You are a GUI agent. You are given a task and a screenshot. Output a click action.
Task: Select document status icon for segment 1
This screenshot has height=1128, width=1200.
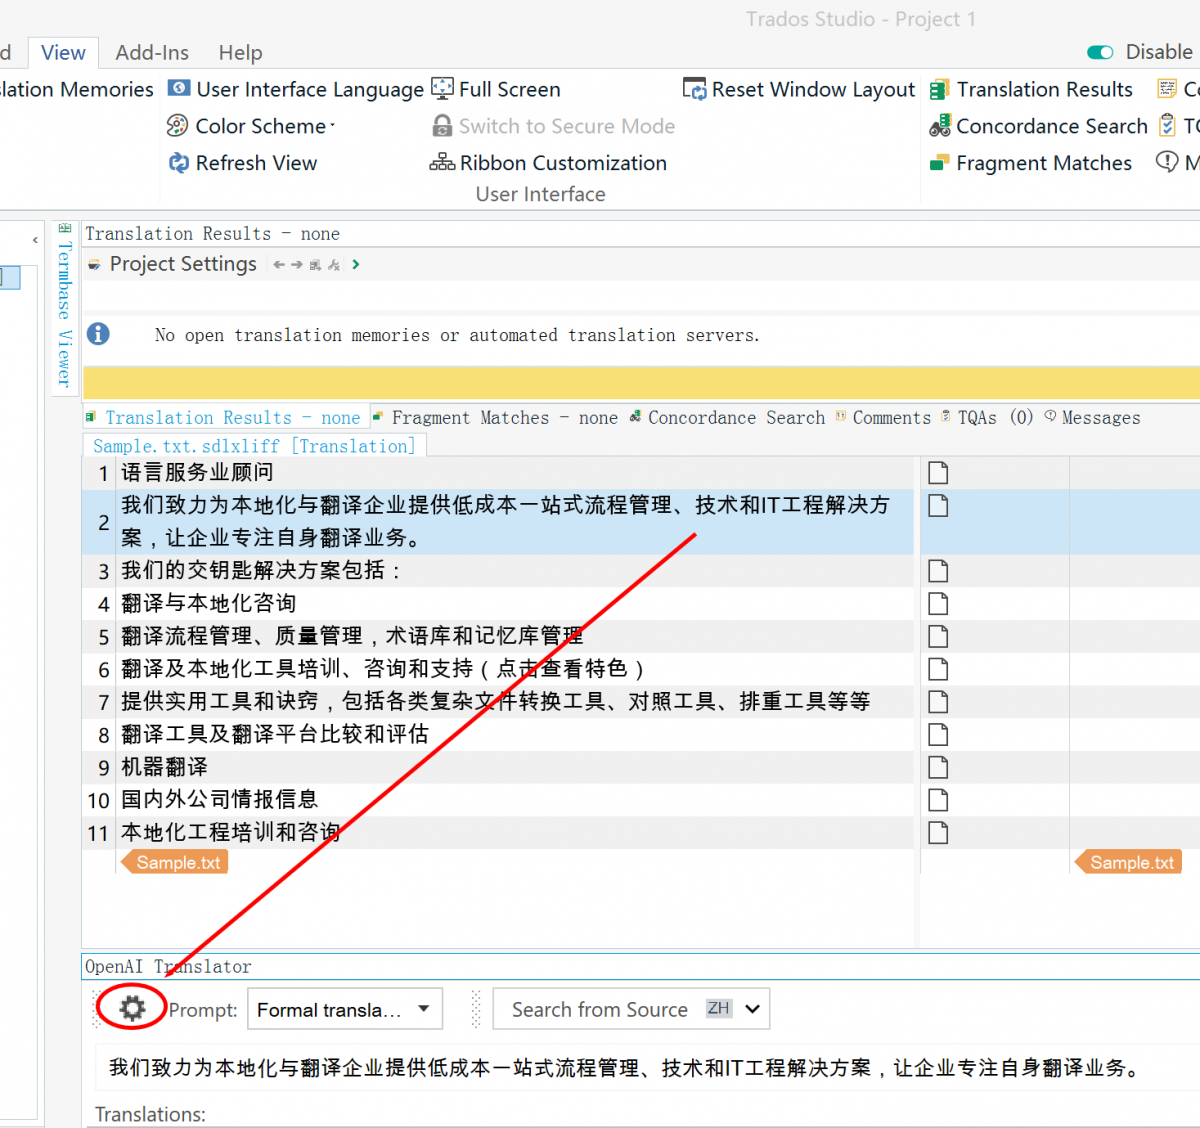tap(937, 471)
